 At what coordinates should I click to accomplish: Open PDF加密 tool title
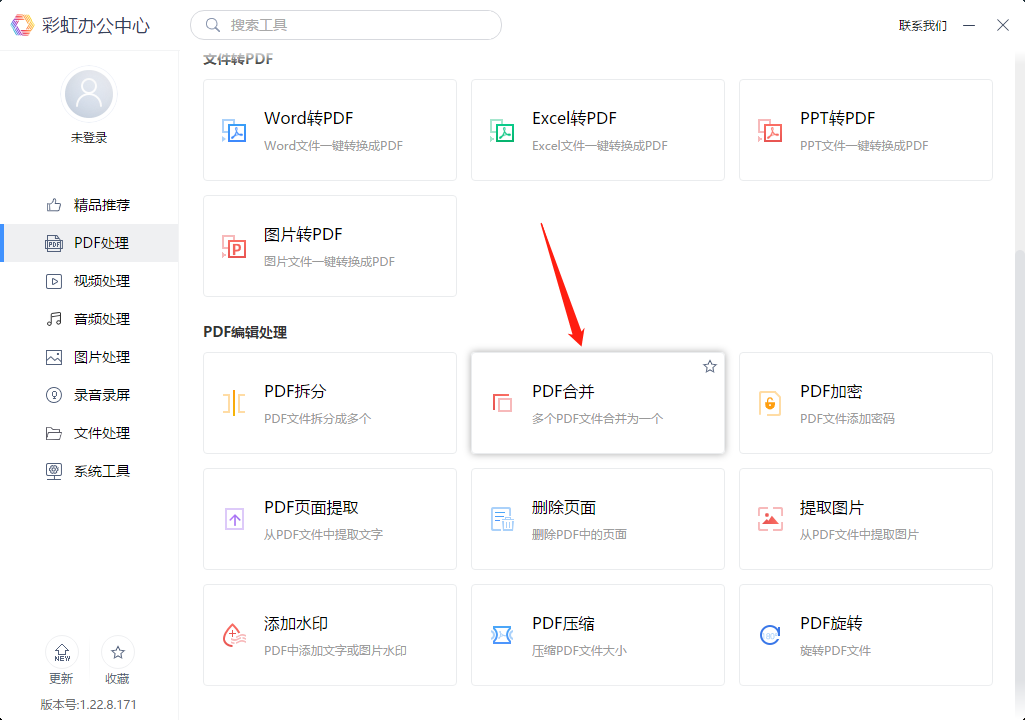(x=832, y=392)
